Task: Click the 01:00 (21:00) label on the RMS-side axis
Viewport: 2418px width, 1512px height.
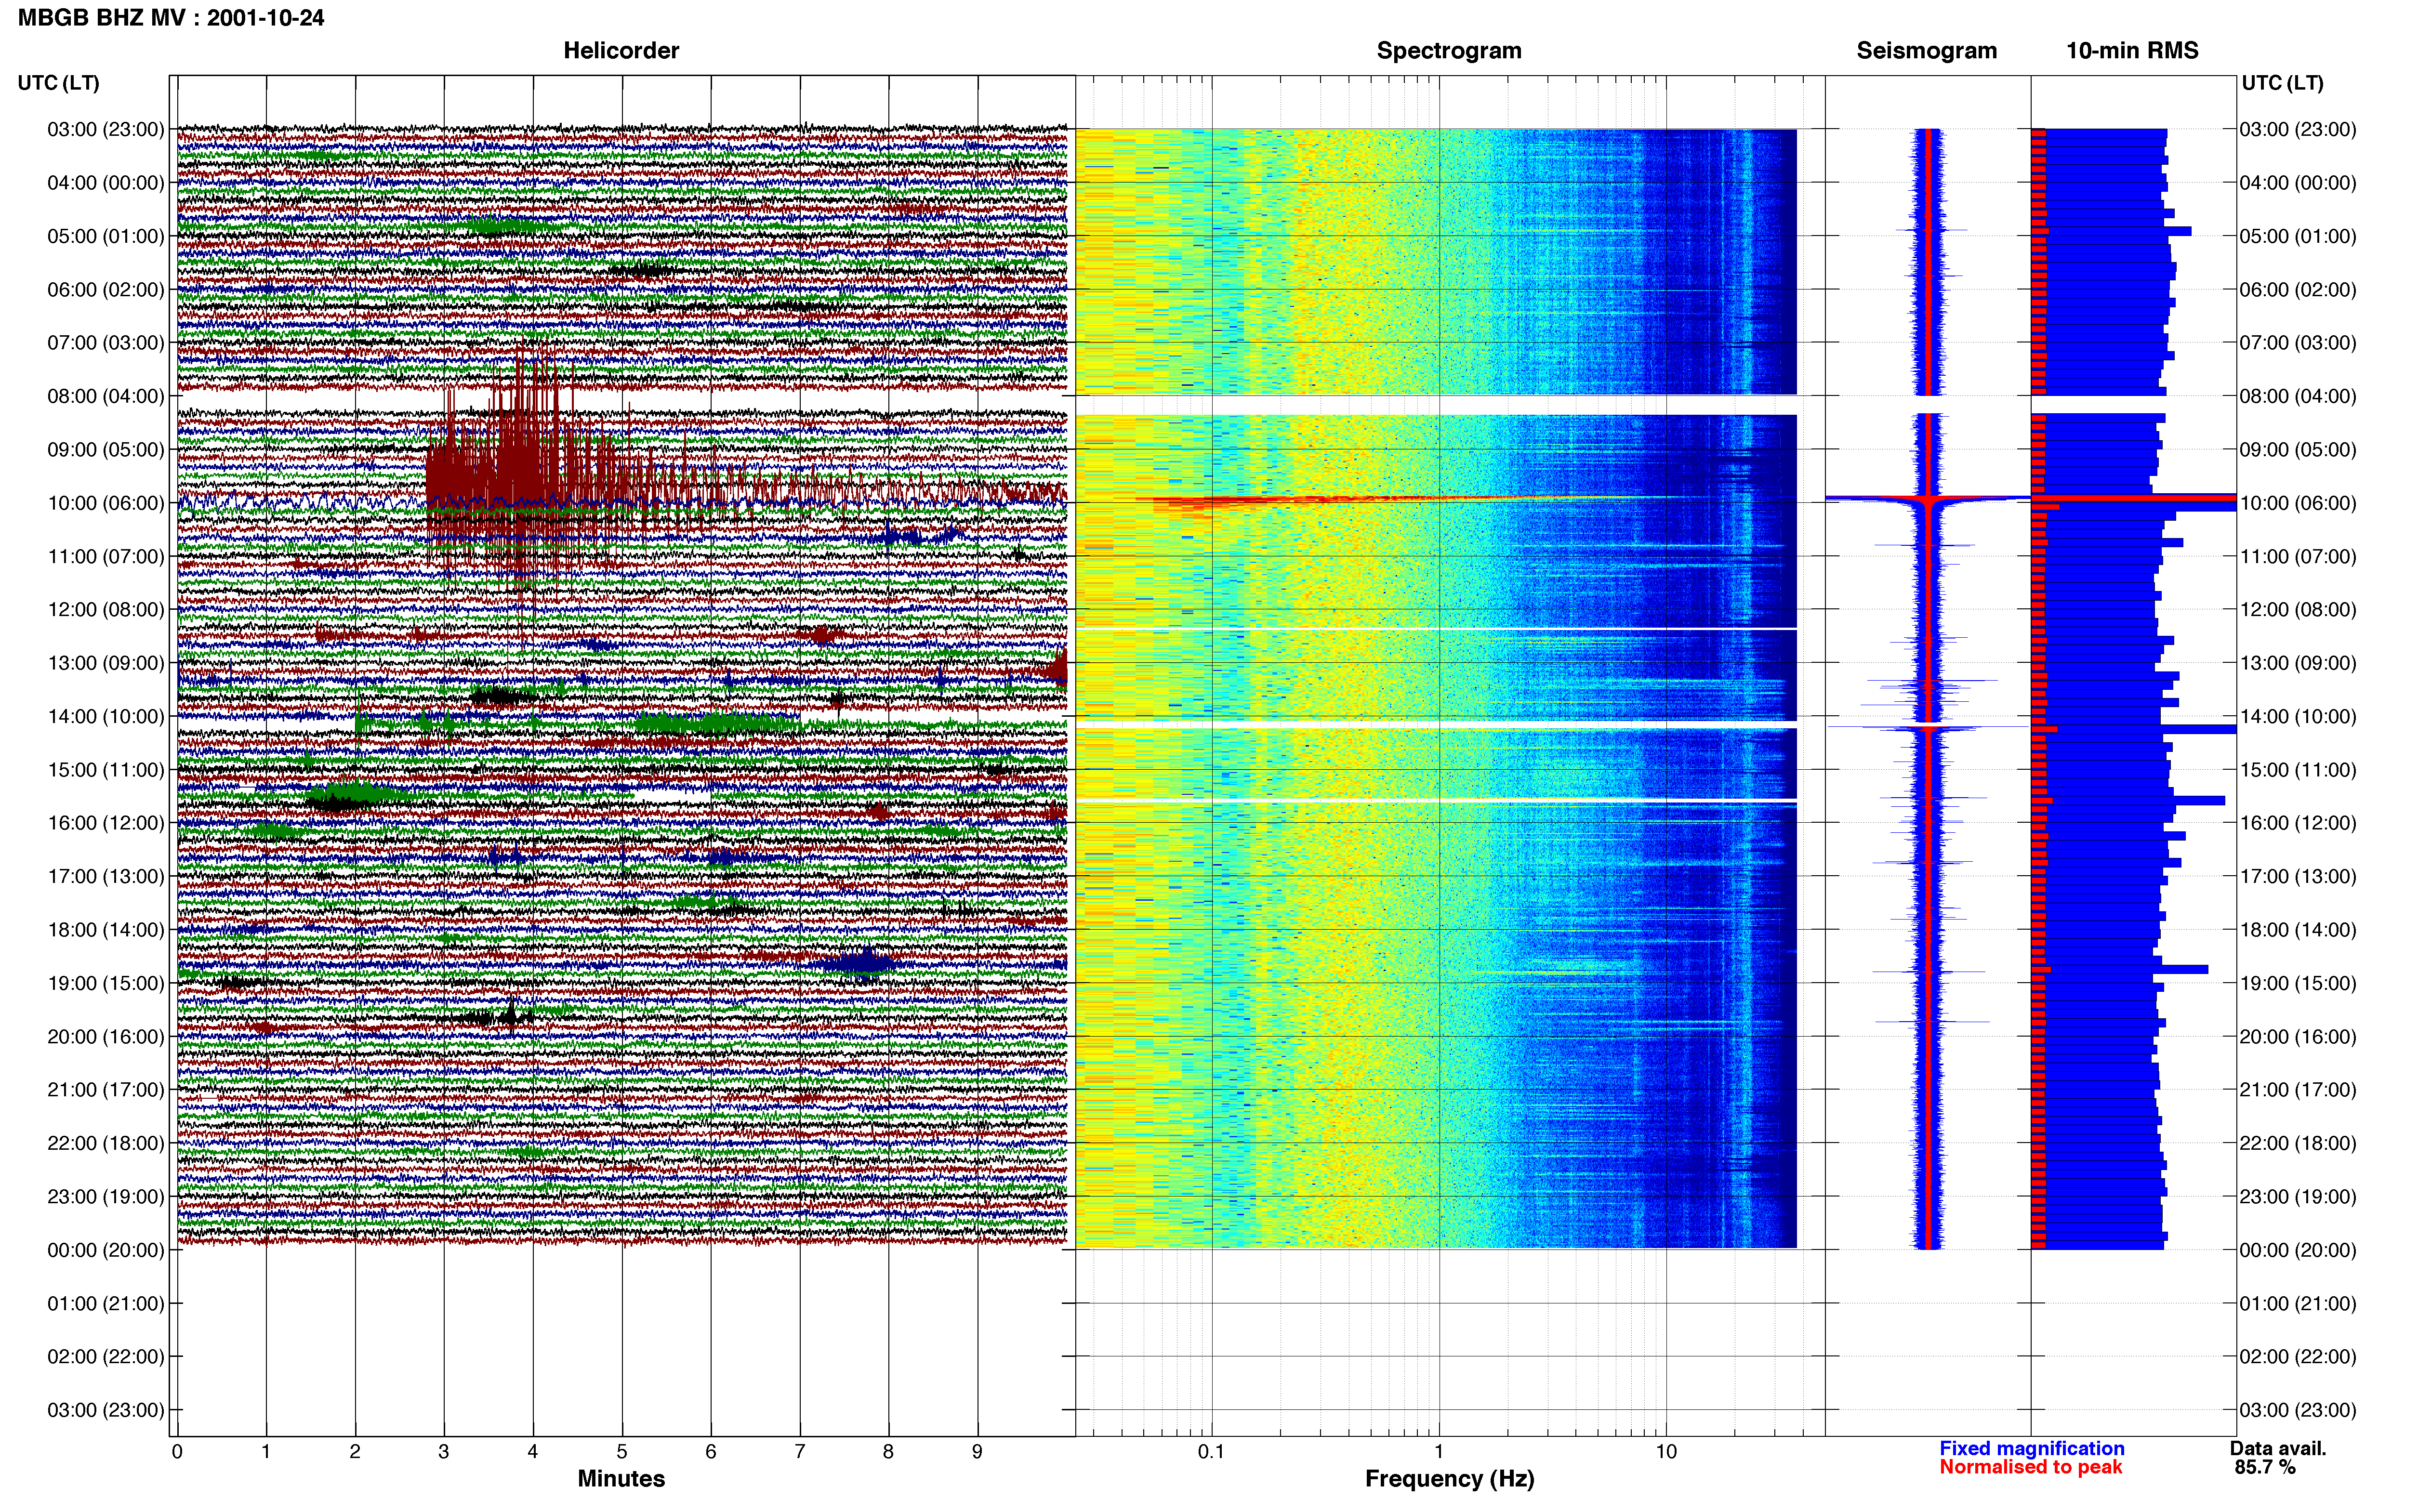Action: tap(2298, 1303)
